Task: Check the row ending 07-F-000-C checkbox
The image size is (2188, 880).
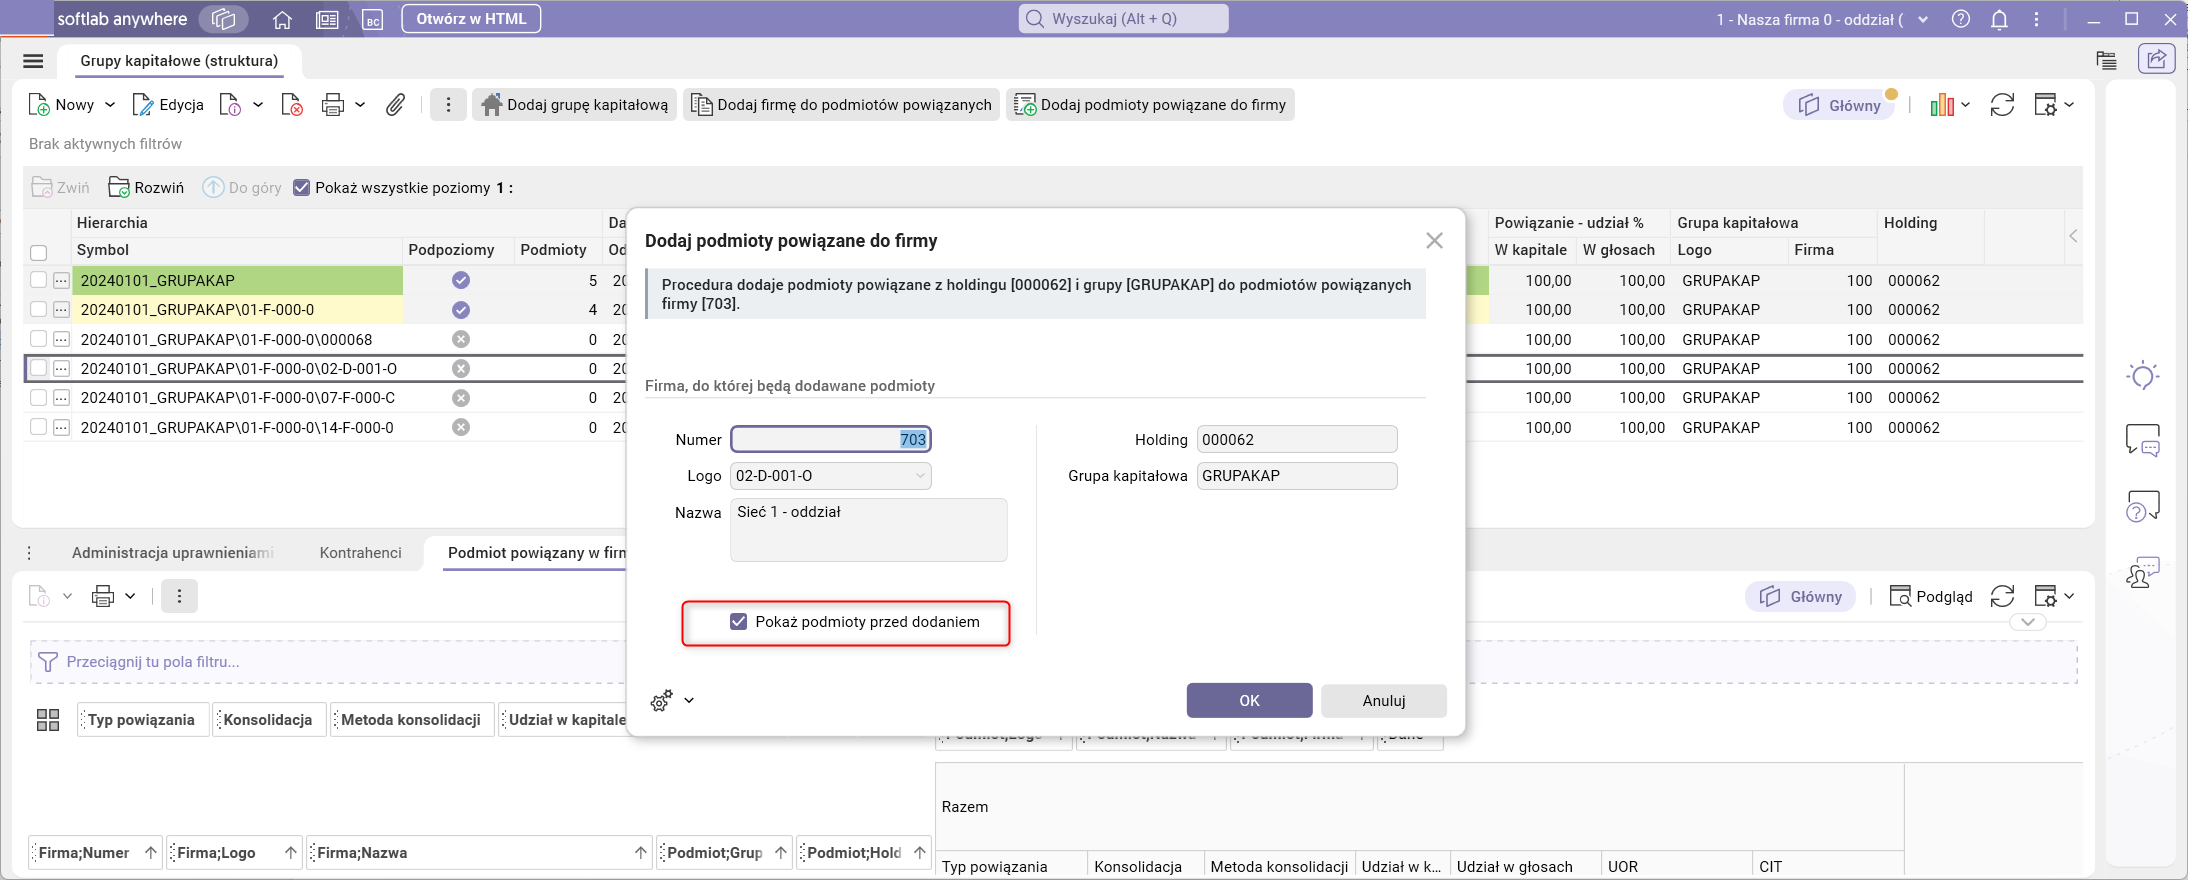Action: coord(39,398)
